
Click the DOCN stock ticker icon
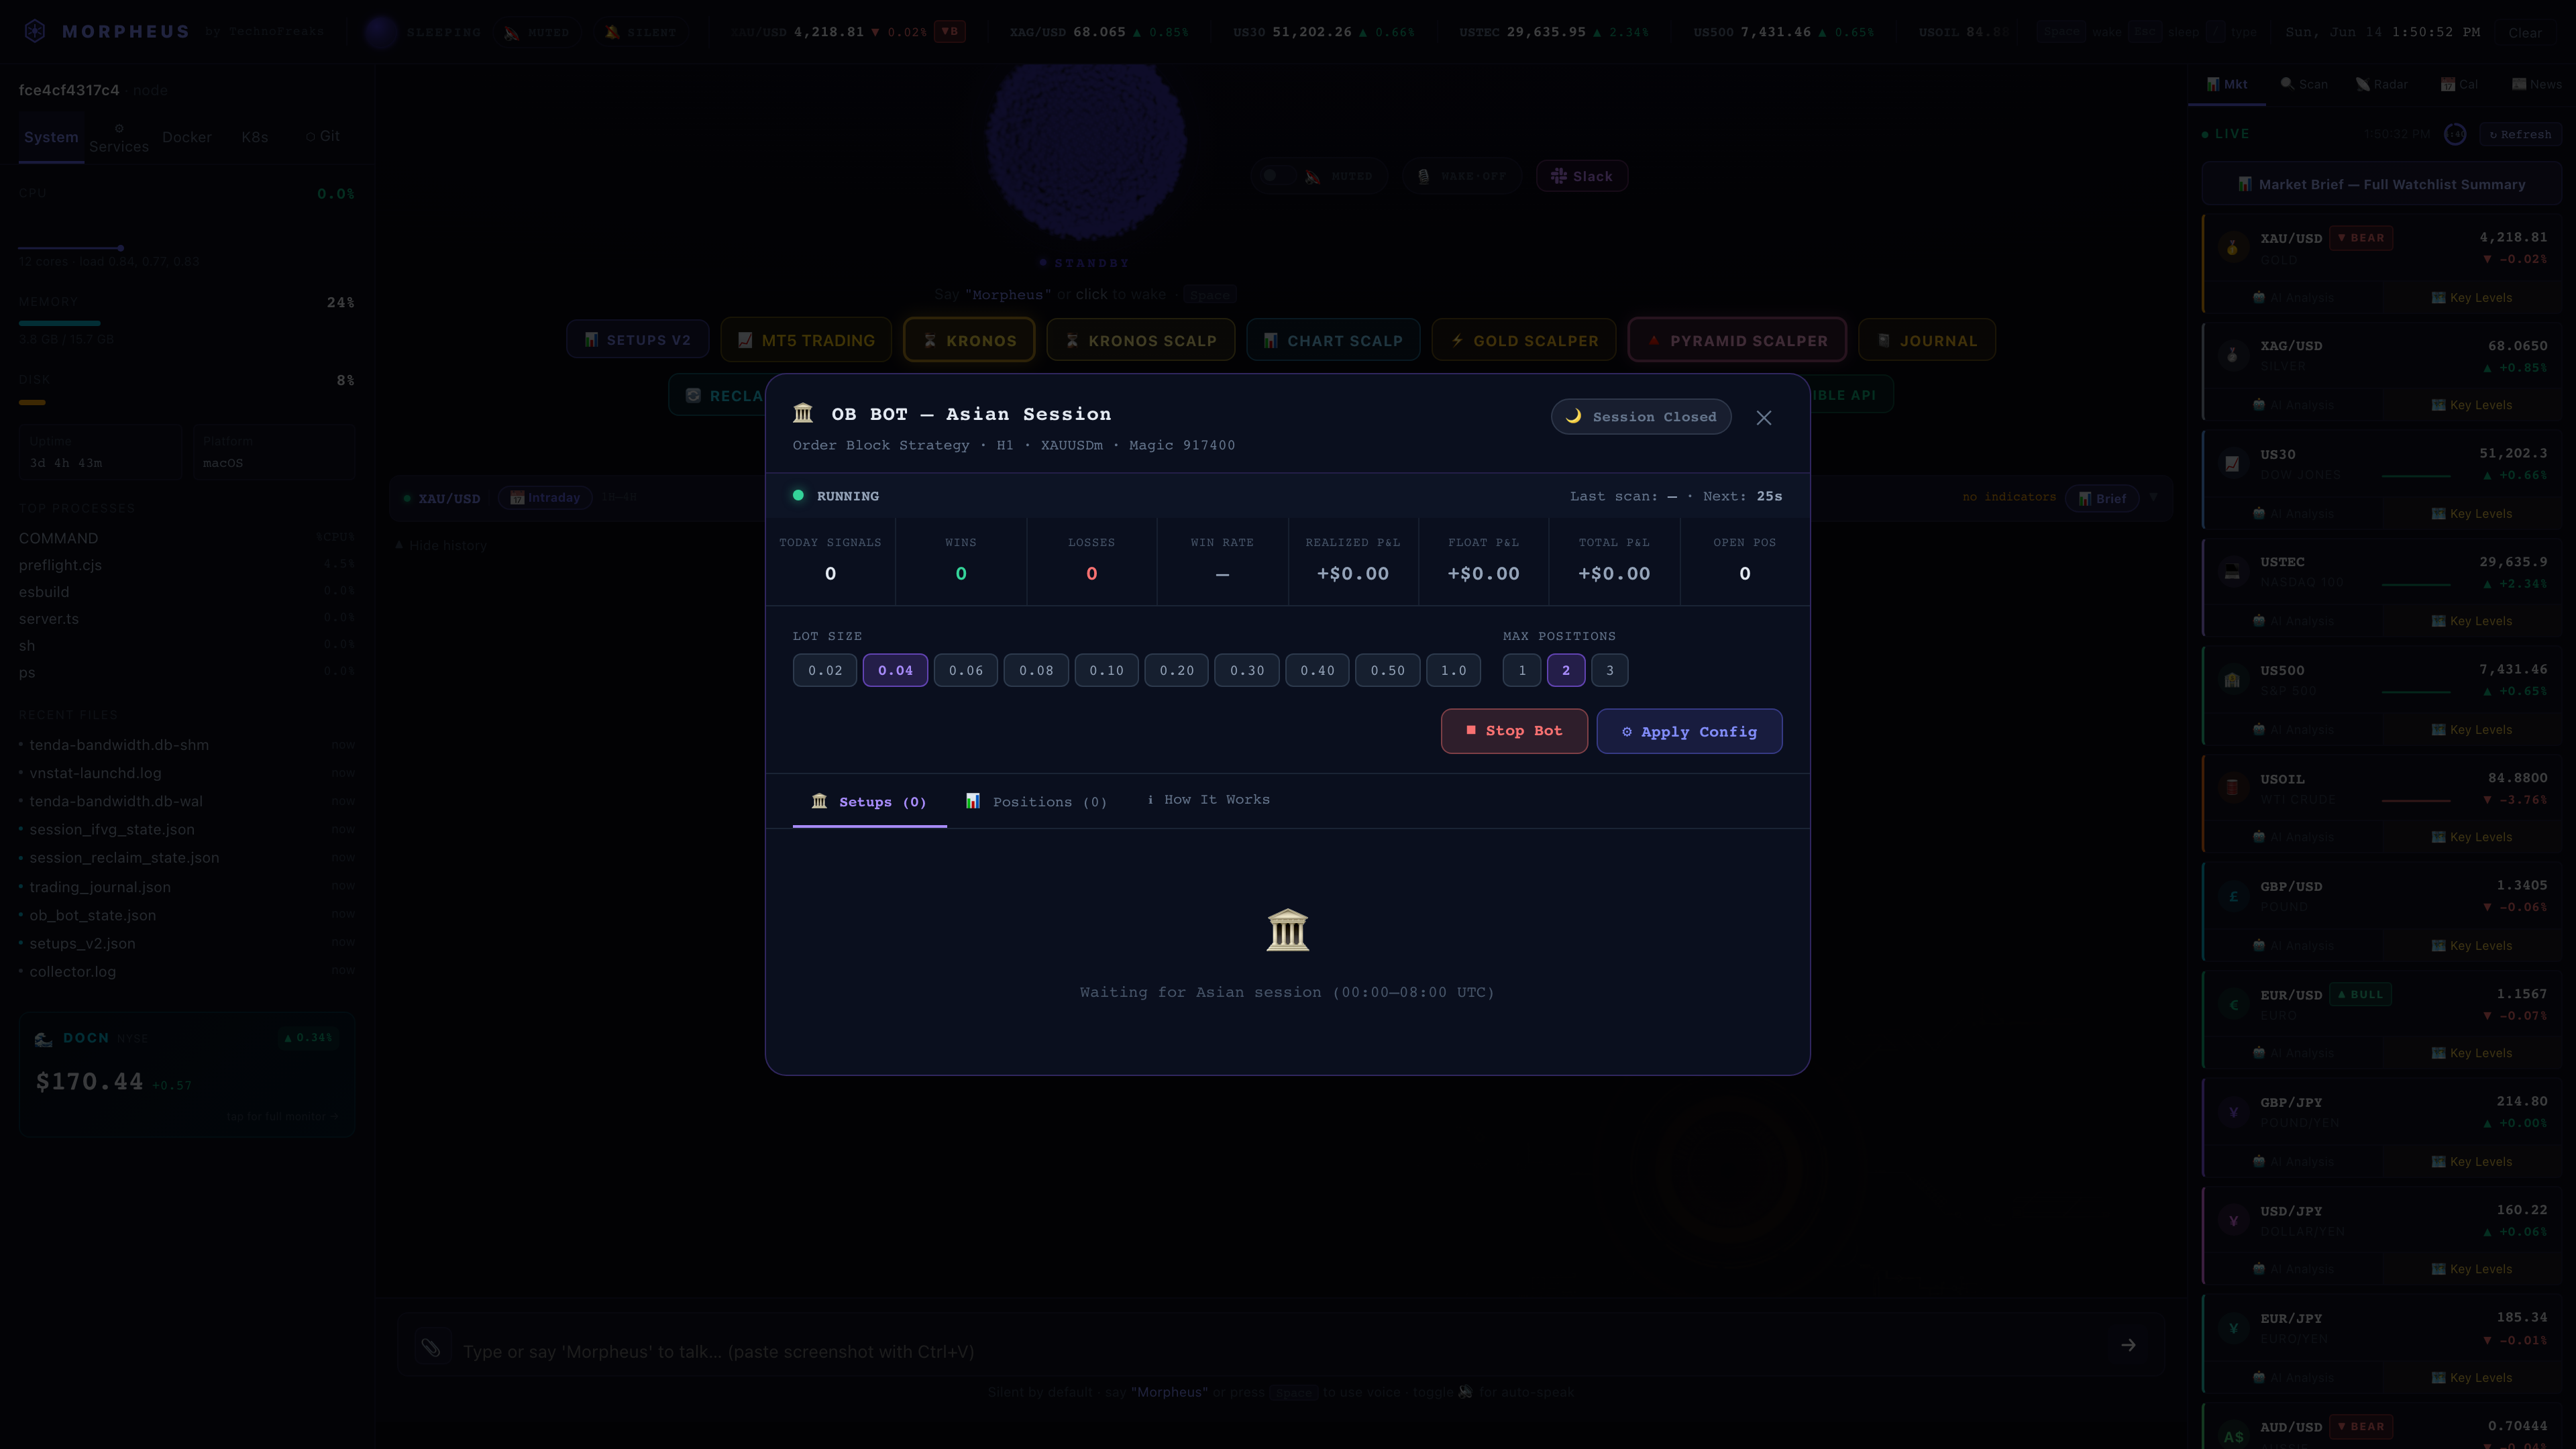(43, 1039)
